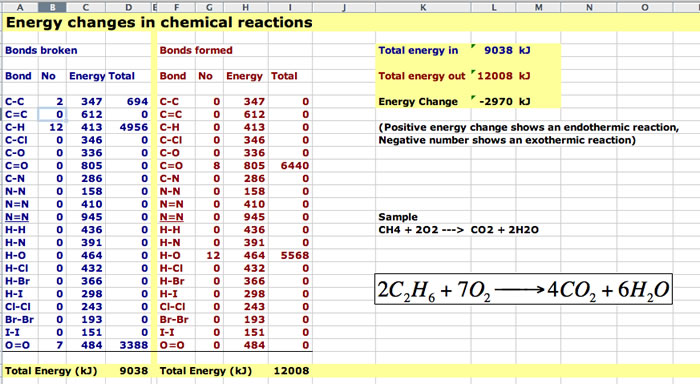Click the red 'Total' column header

pos(284,76)
